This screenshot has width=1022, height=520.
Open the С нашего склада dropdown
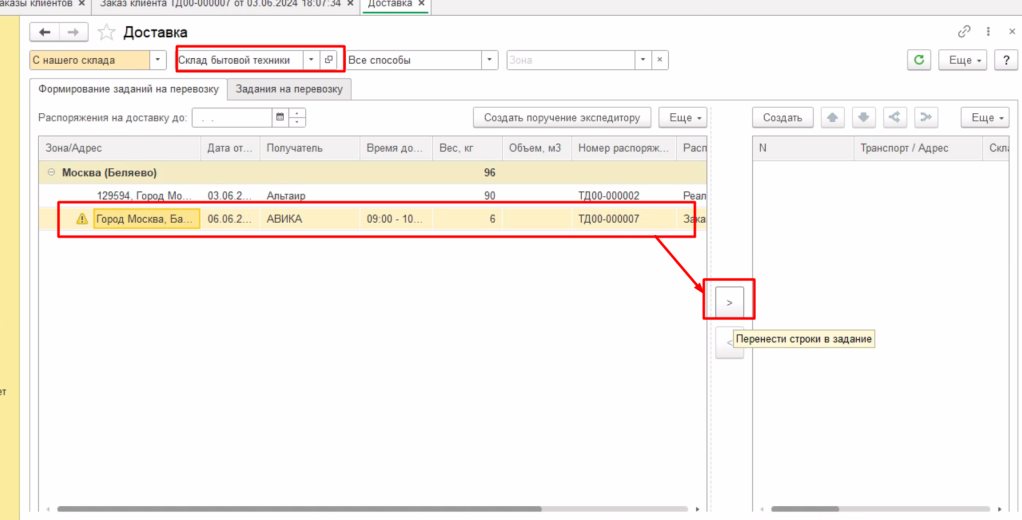(158, 60)
